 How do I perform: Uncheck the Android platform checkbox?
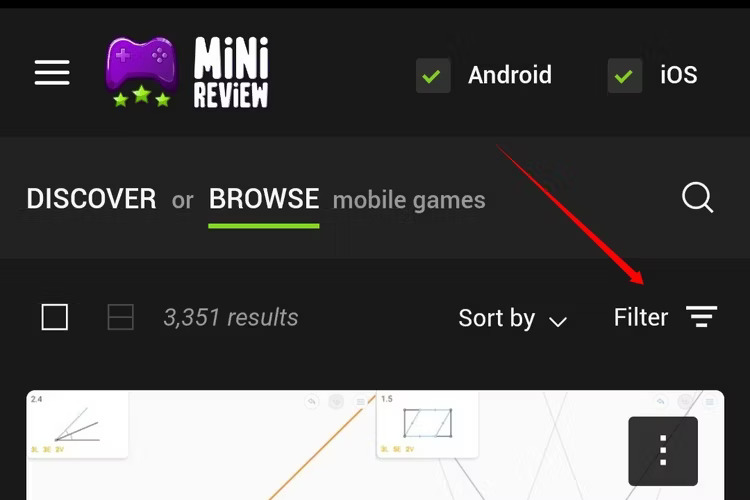(433, 76)
